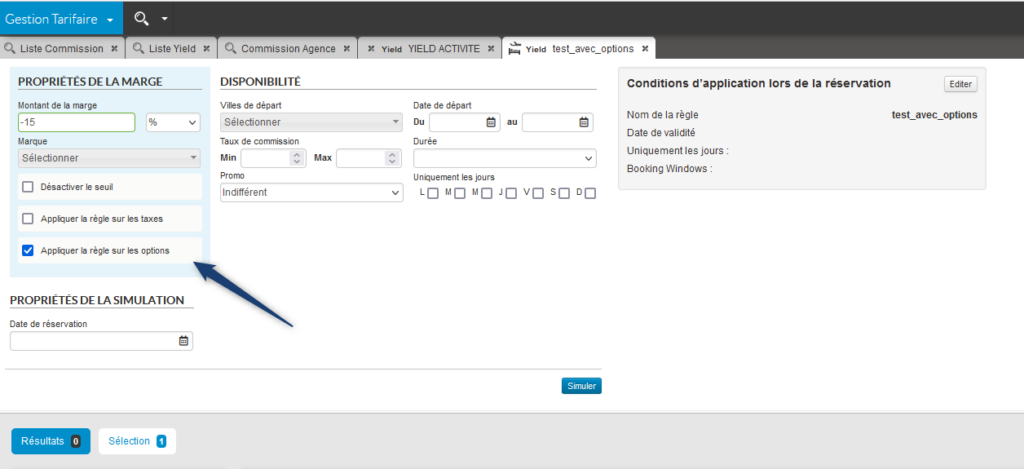Open calendar picker for departure 'au' date

(584, 123)
